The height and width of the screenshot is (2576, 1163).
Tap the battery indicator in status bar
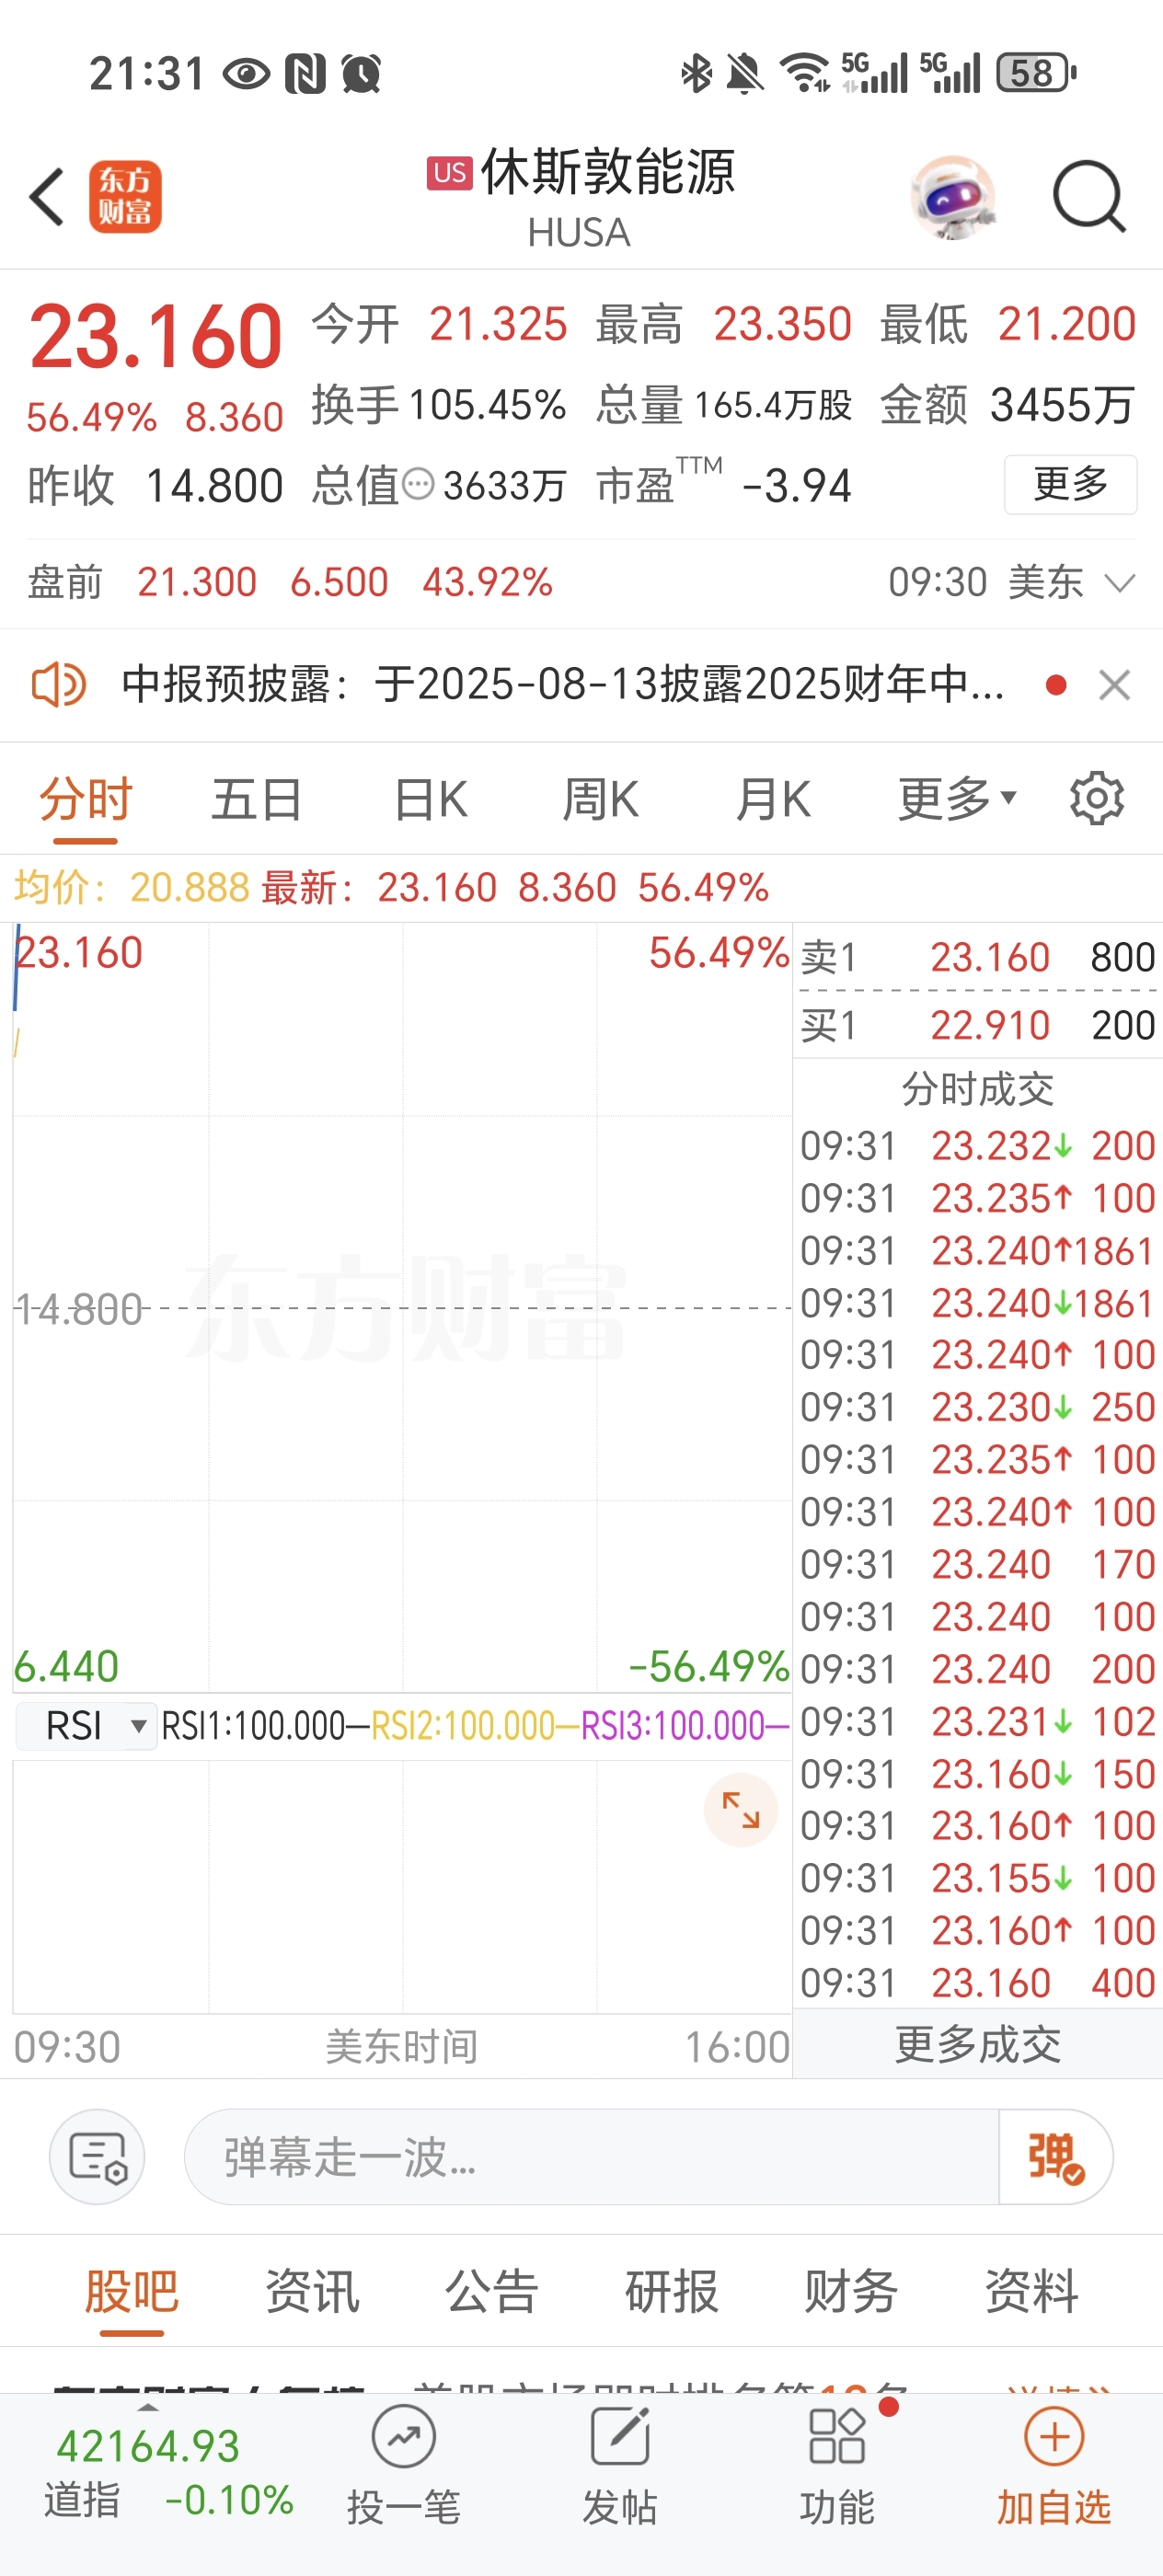(1036, 73)
